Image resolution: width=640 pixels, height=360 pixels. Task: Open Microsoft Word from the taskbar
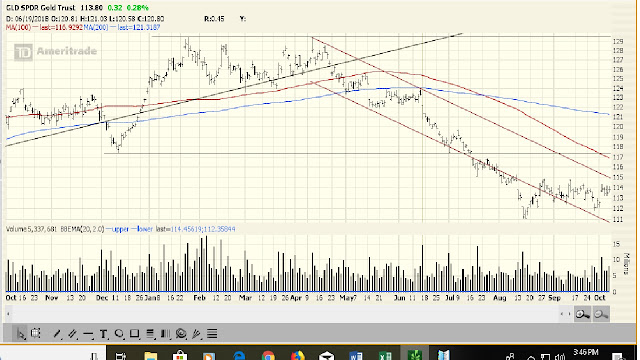(x=356, y=355)
